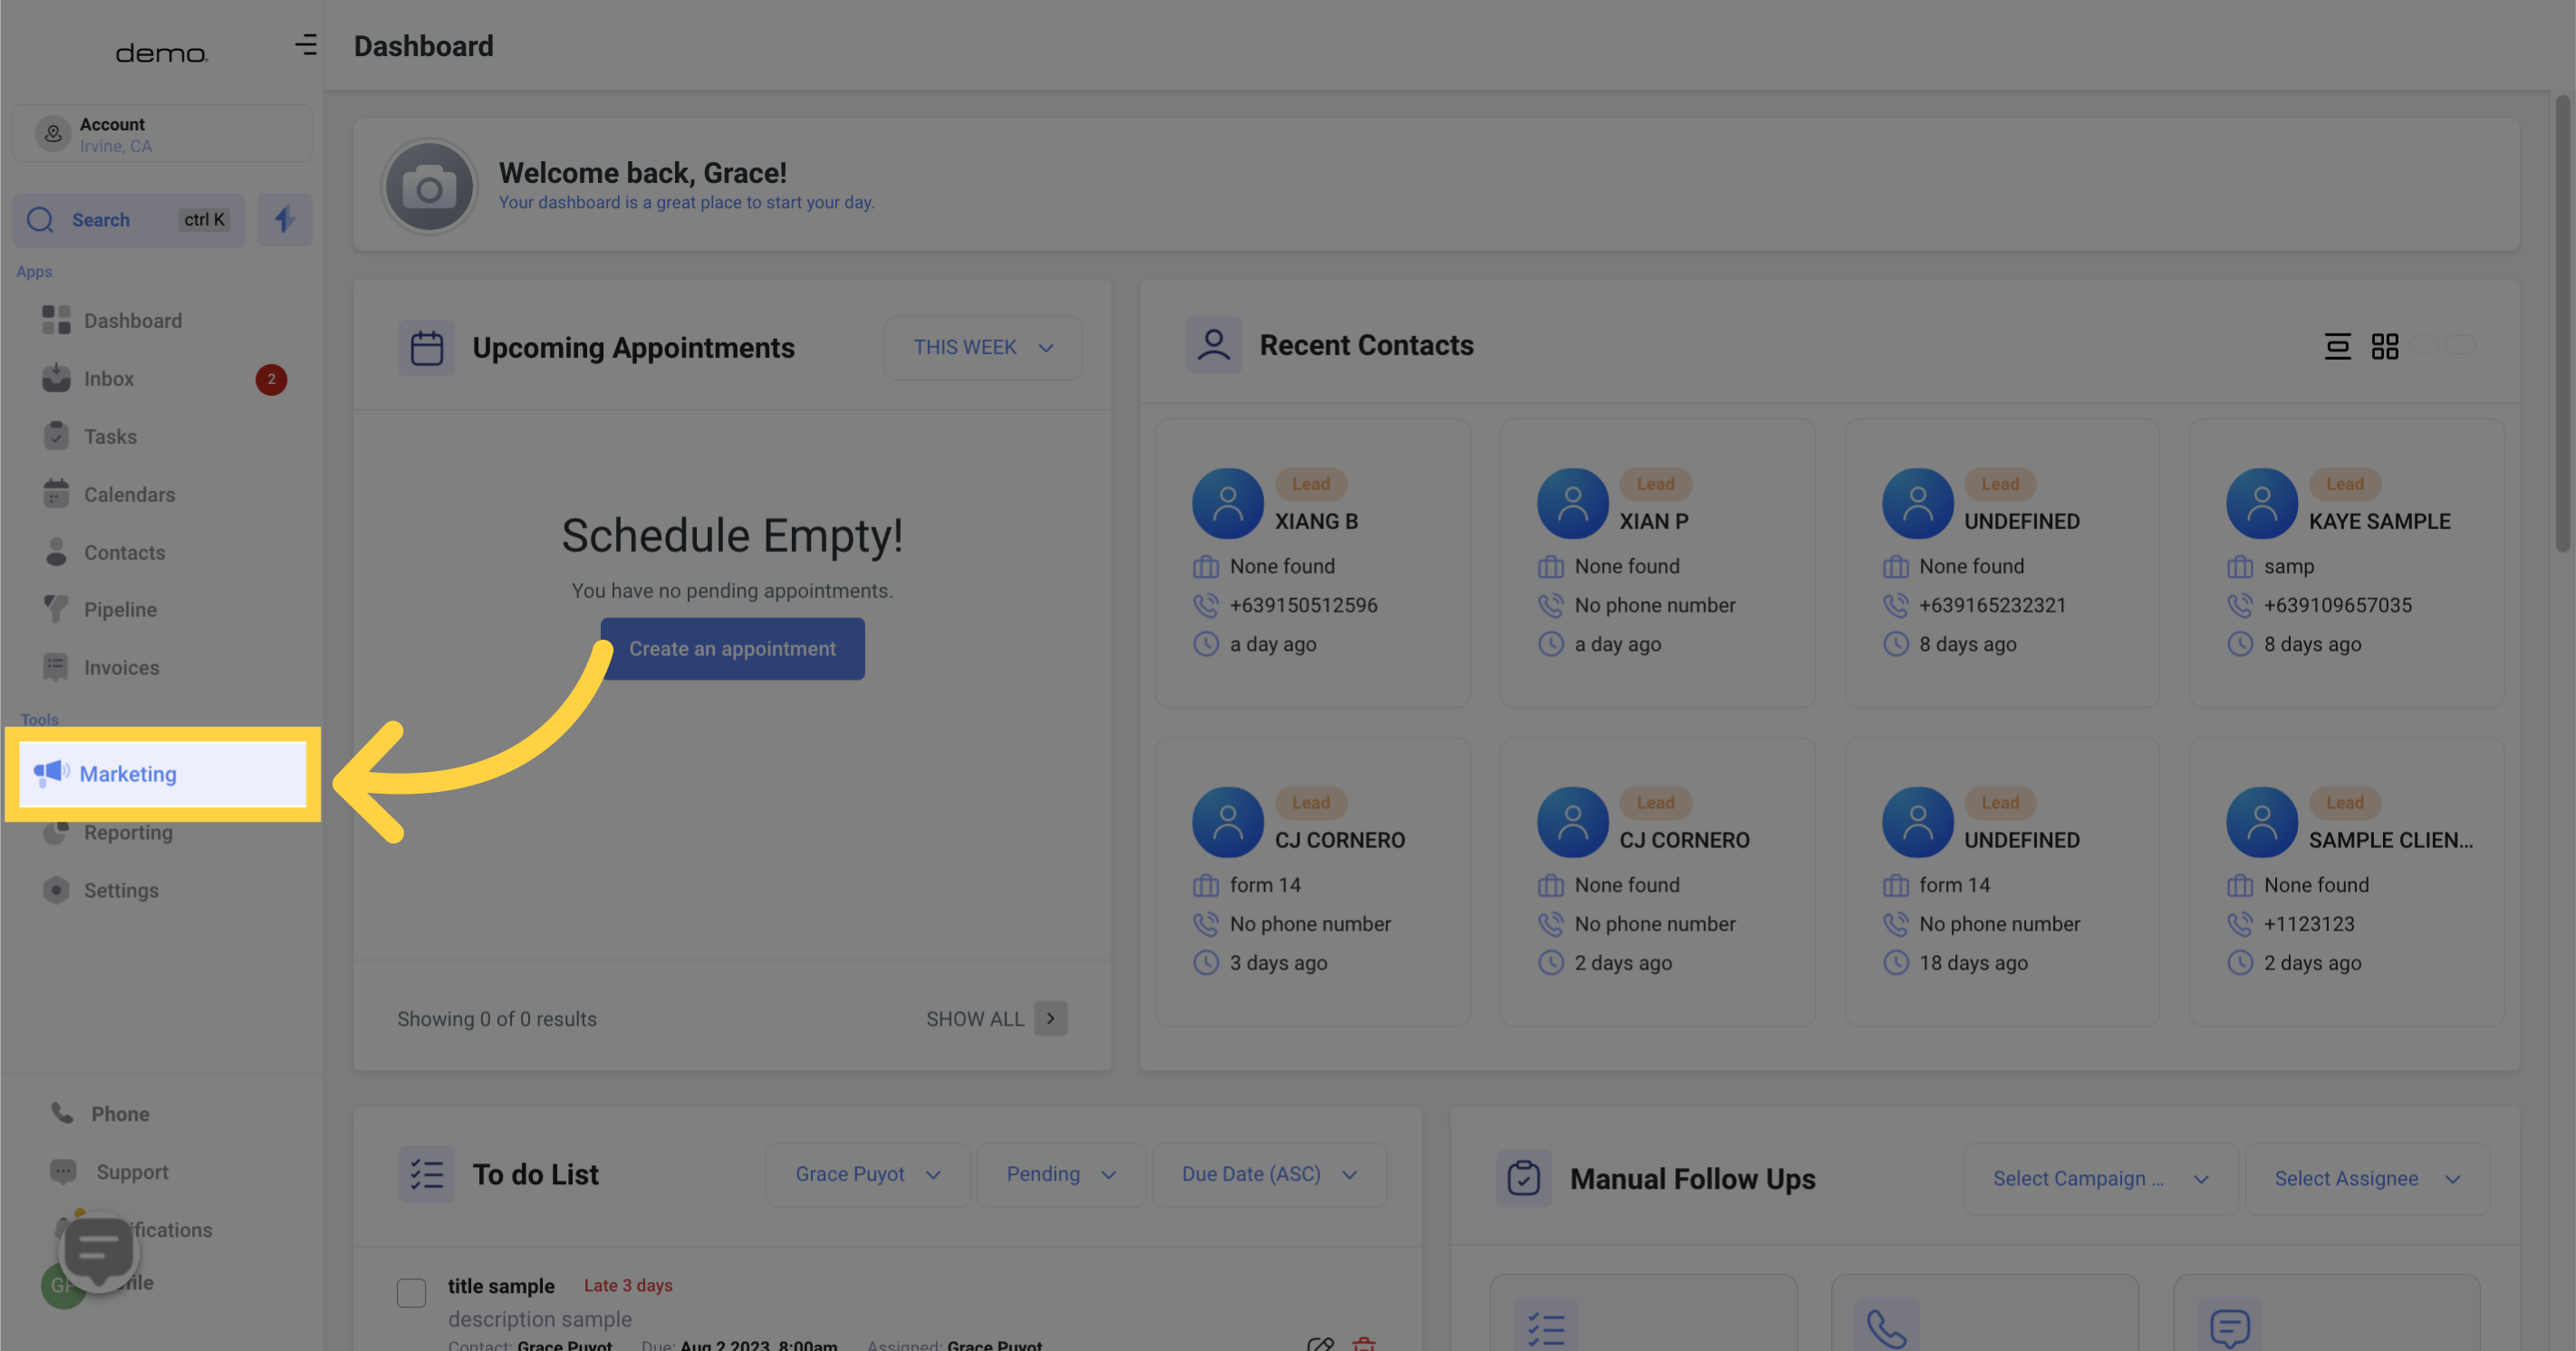This screenshot has width=2576, height=1351.
Task: Open Settings from the sidebar
Action: (x=121, y=891)
